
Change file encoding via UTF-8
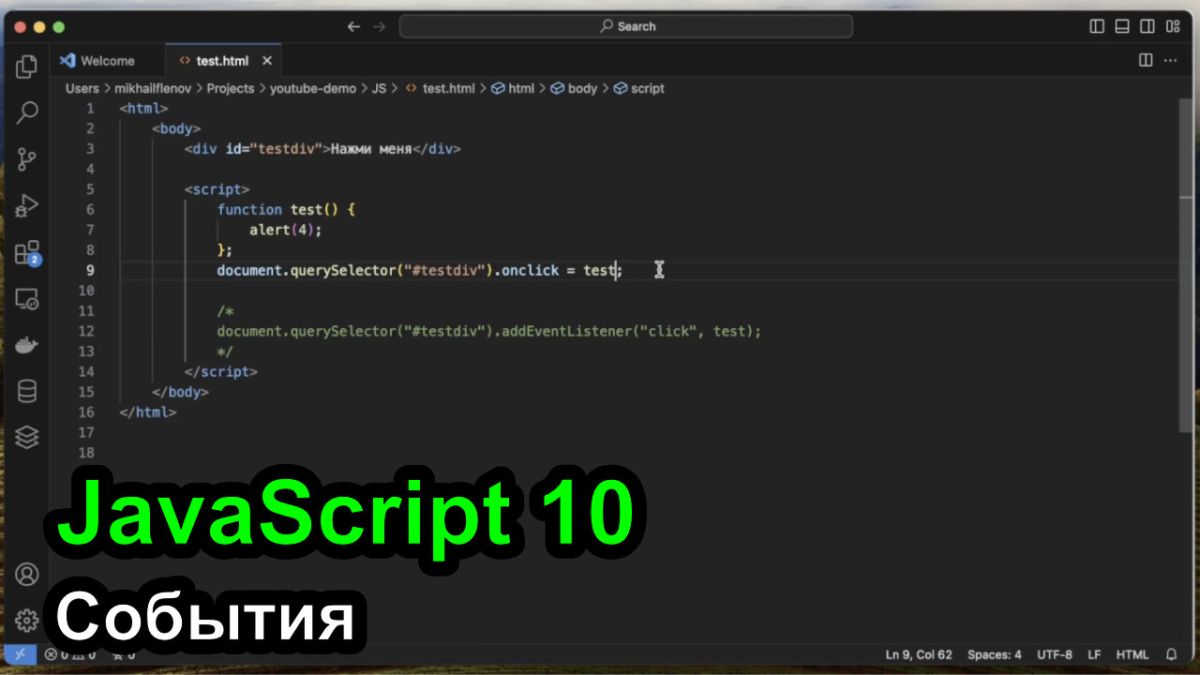1055,655
